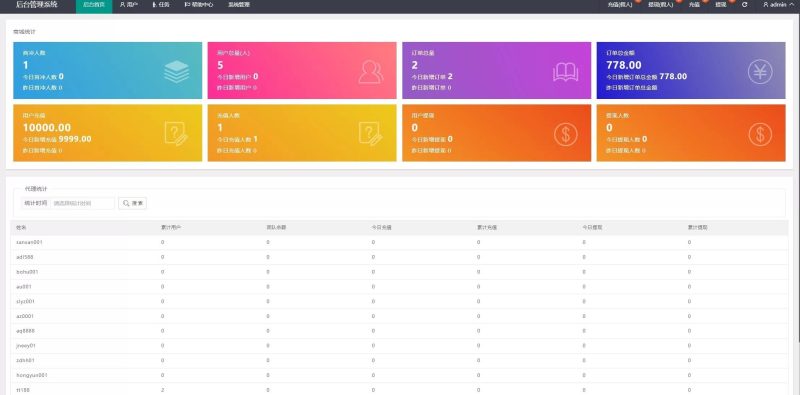The height and width of the screenshot is (395, 800).
Task: Open the 任务 menu in top navigation
Action: point(161,5)
